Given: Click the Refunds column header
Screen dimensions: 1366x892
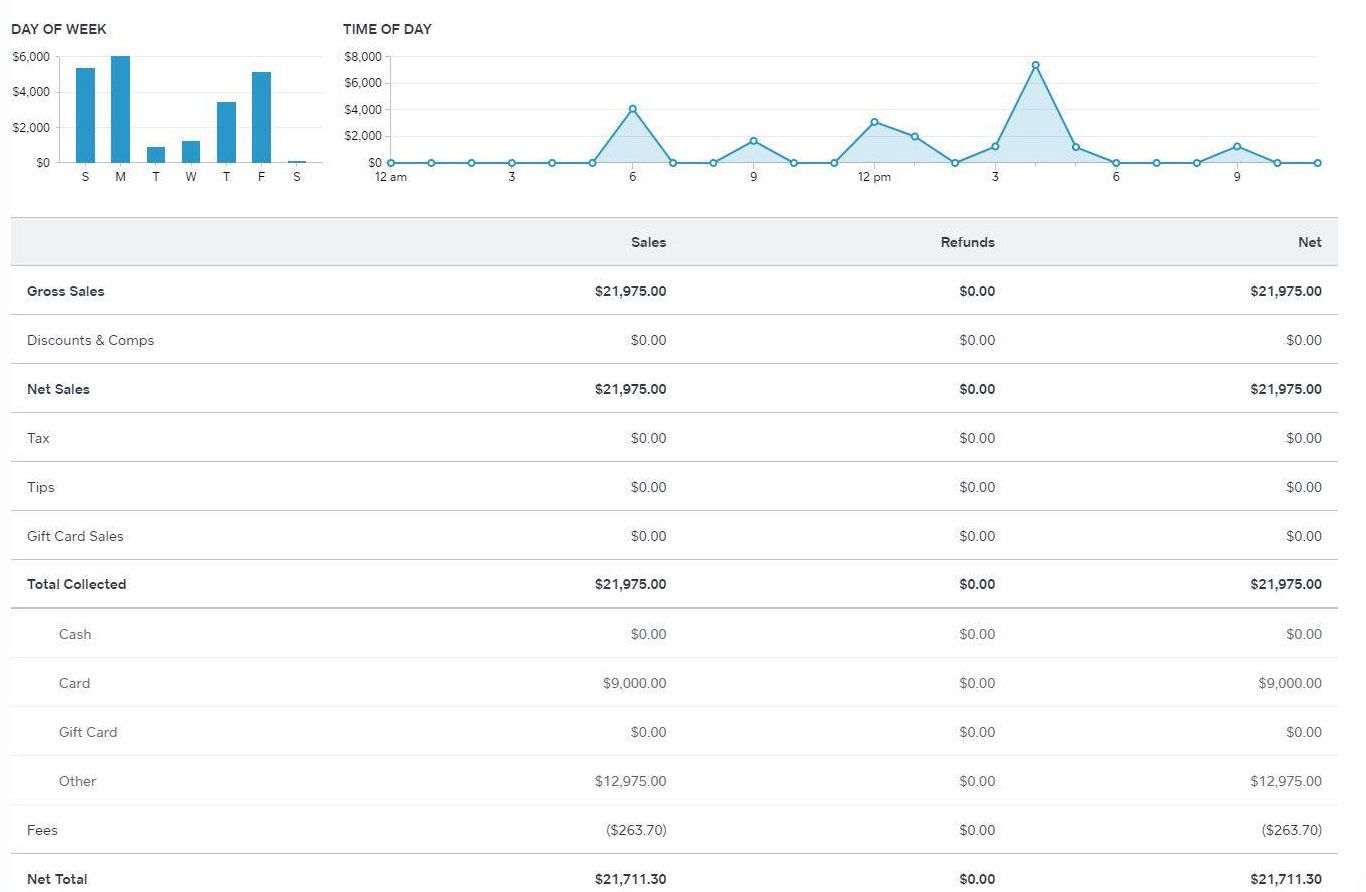Looking at the screenshot, I should (x=967, y=242).
